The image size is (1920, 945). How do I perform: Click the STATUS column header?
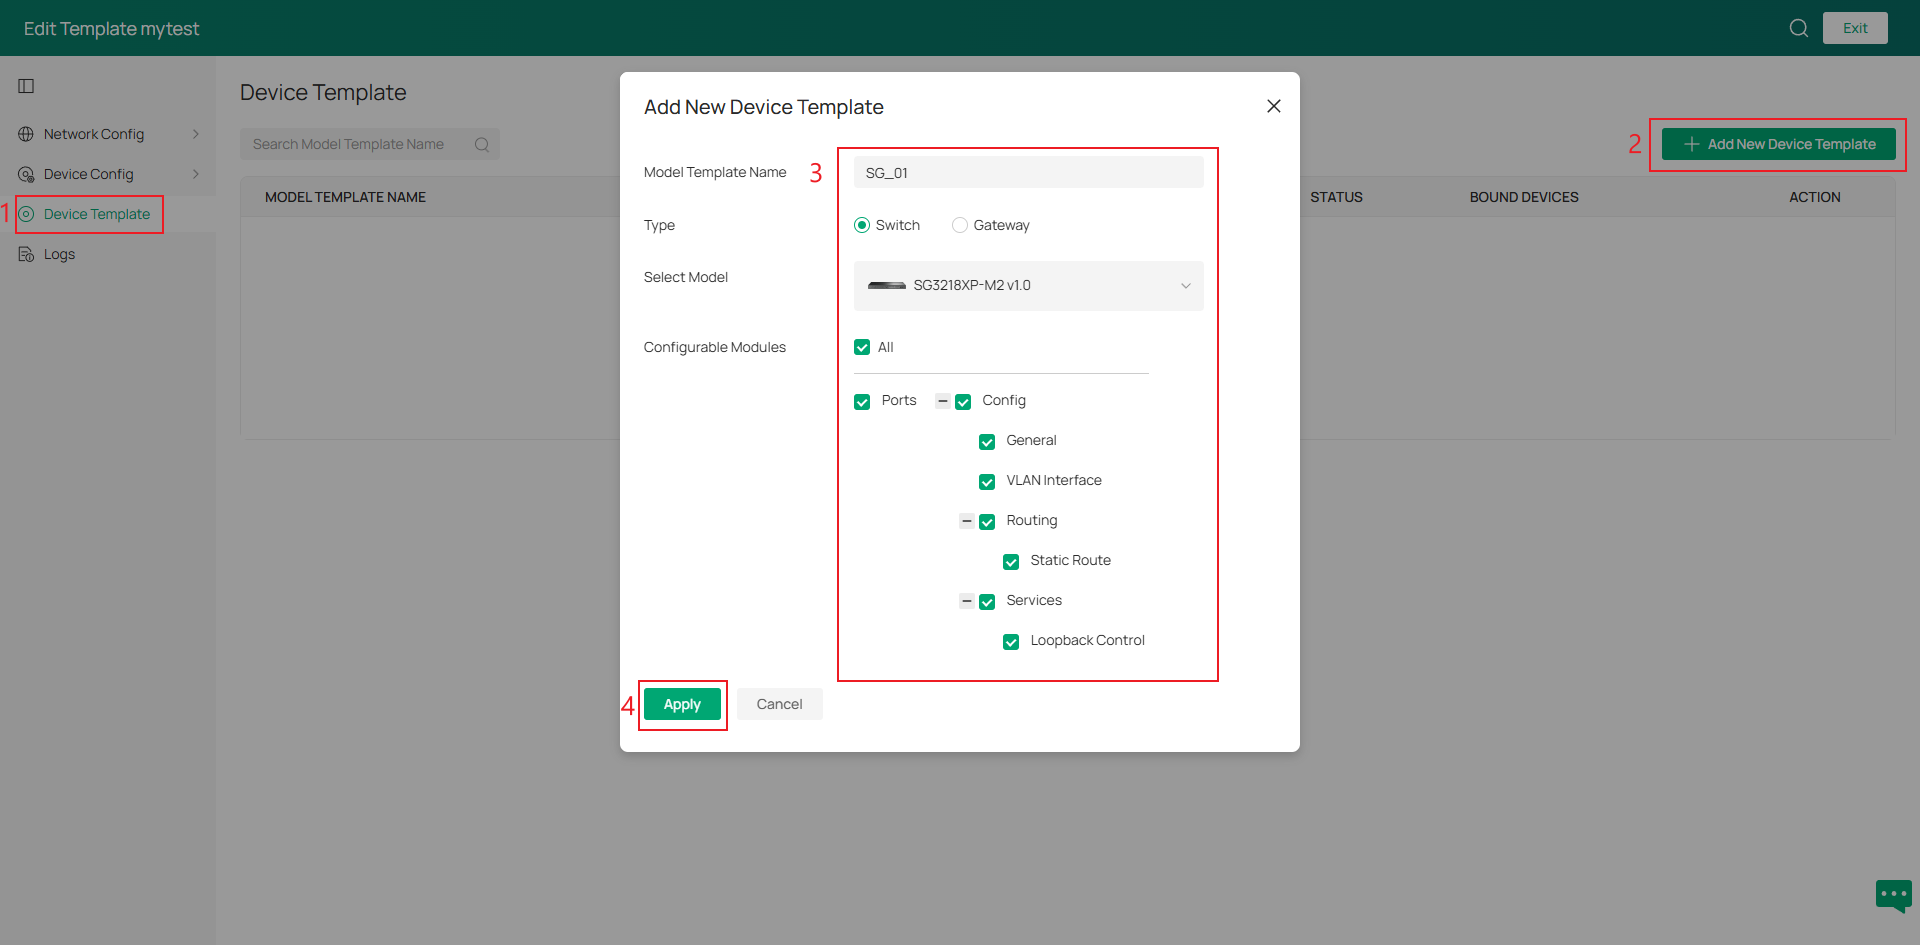point(1336,197)
